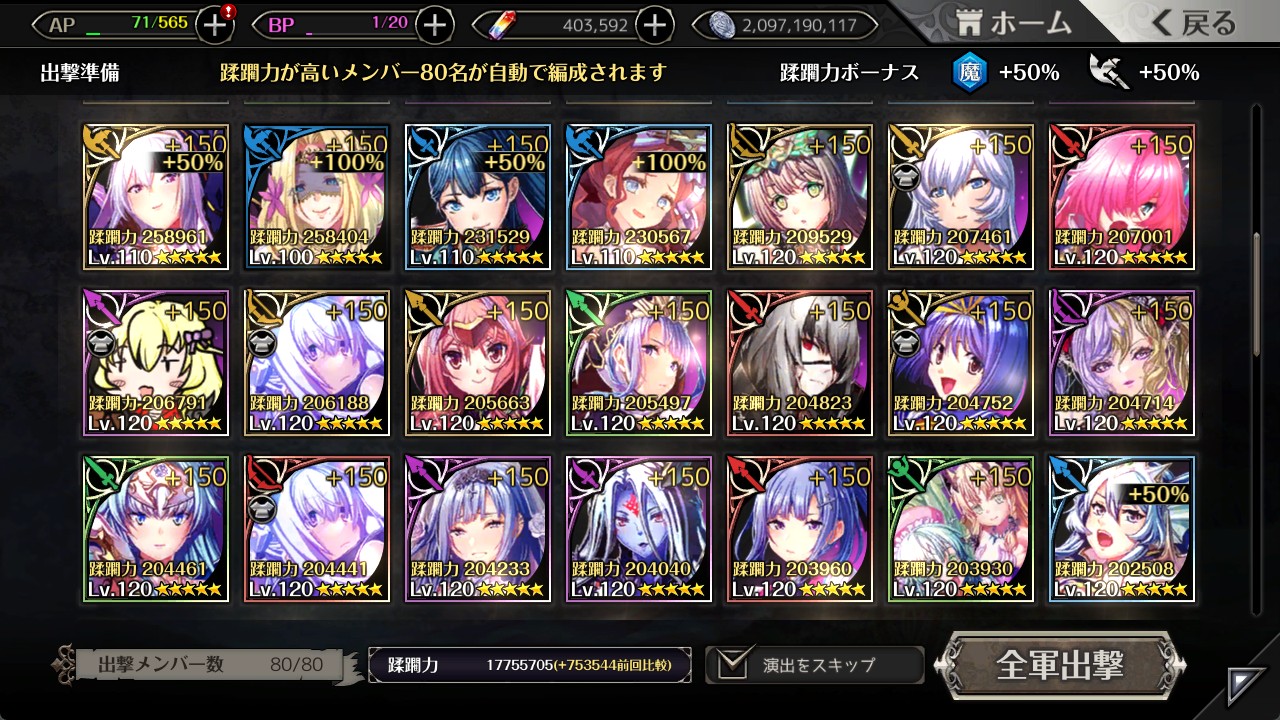Tap the ornate emblem beside 出撃メンバー数
Screen dimensions: 1280x720
click(x=66, y=664)
